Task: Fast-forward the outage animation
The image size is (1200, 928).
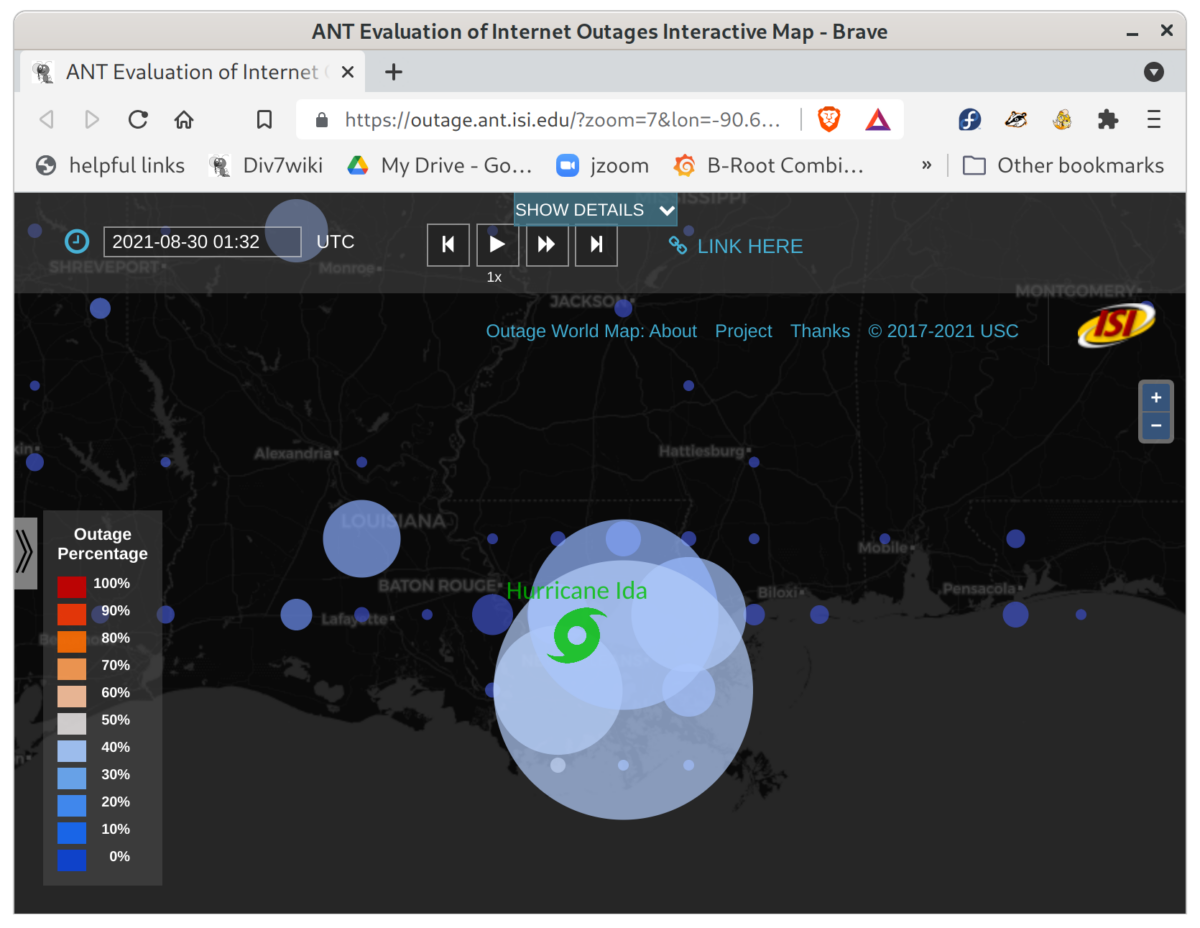Action: 547,244
